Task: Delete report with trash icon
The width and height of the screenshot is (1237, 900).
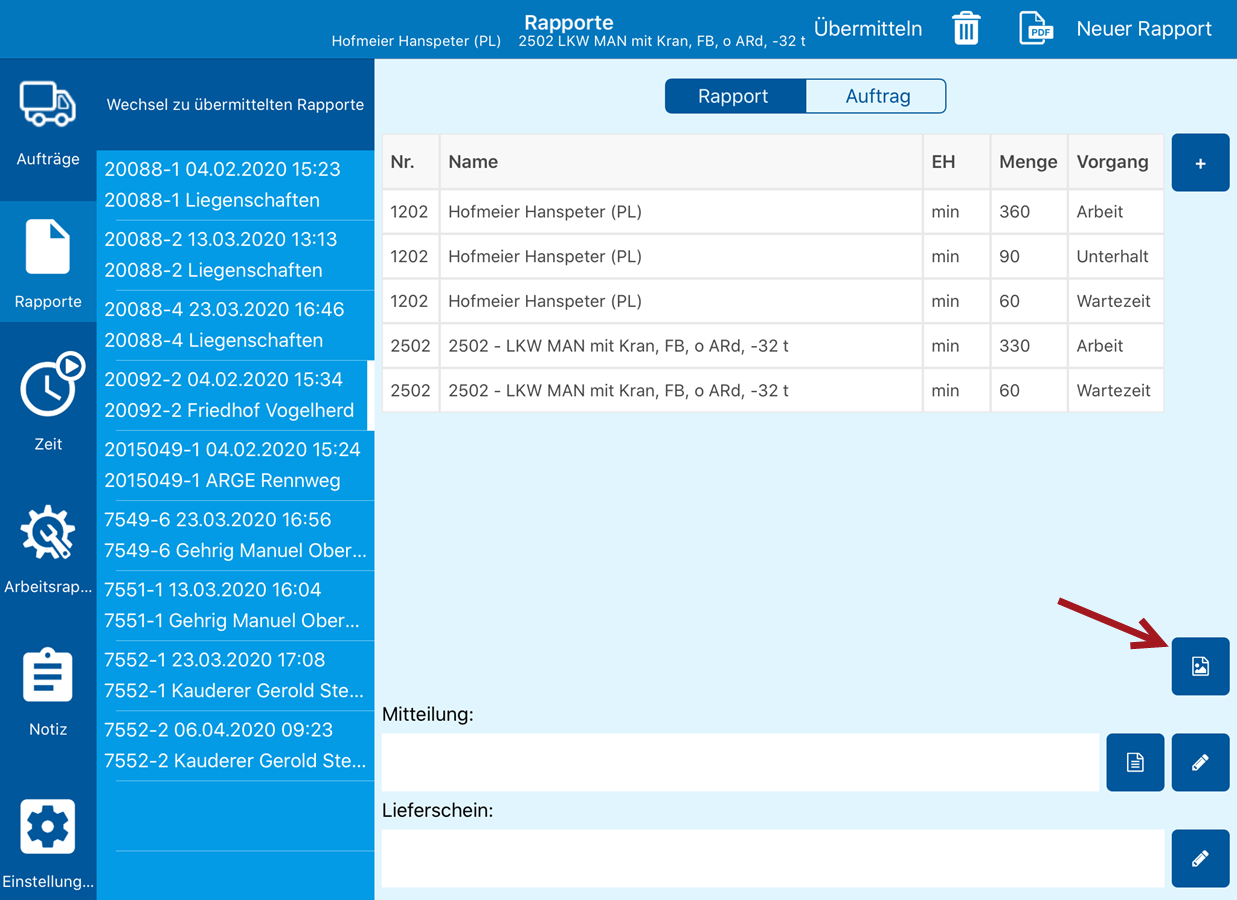Action: (966, 29)
